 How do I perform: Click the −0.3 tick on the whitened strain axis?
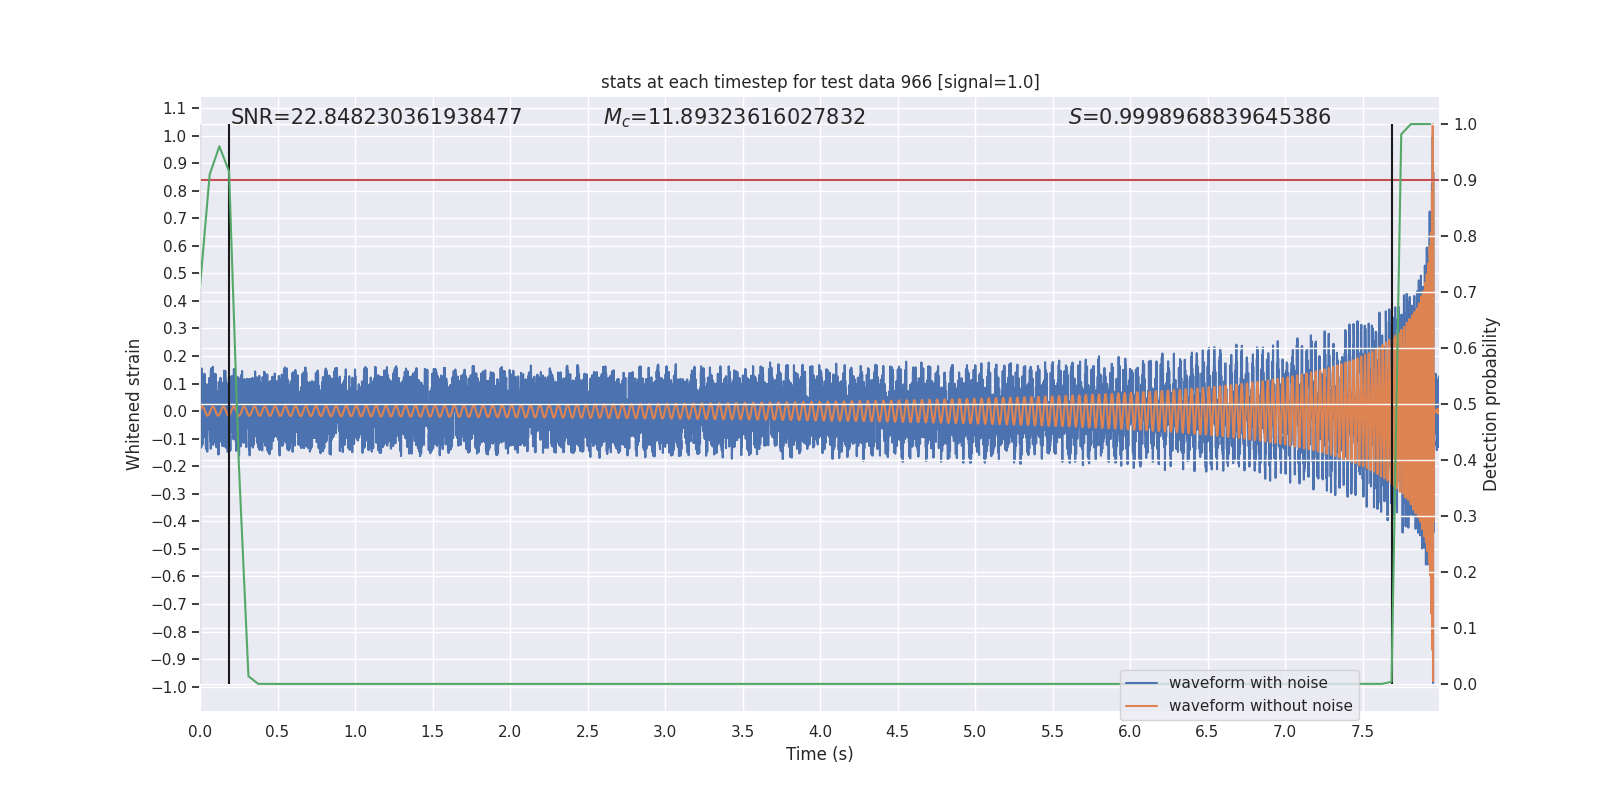[169, 494]
